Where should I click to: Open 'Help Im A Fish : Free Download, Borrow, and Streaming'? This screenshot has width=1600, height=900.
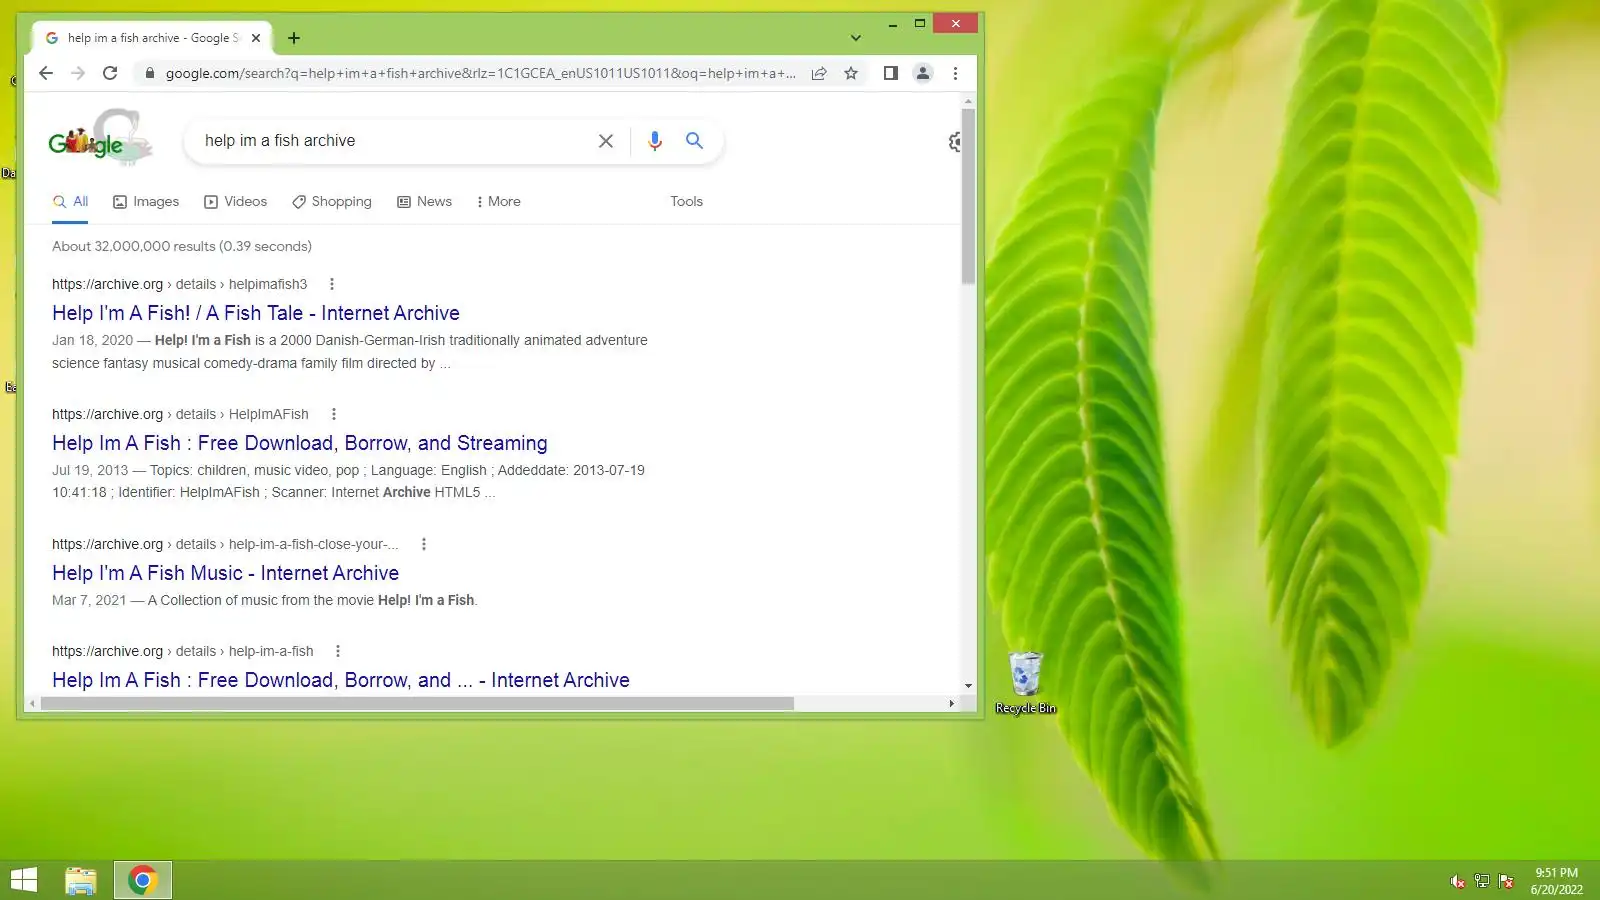click(x=300, y=443)
